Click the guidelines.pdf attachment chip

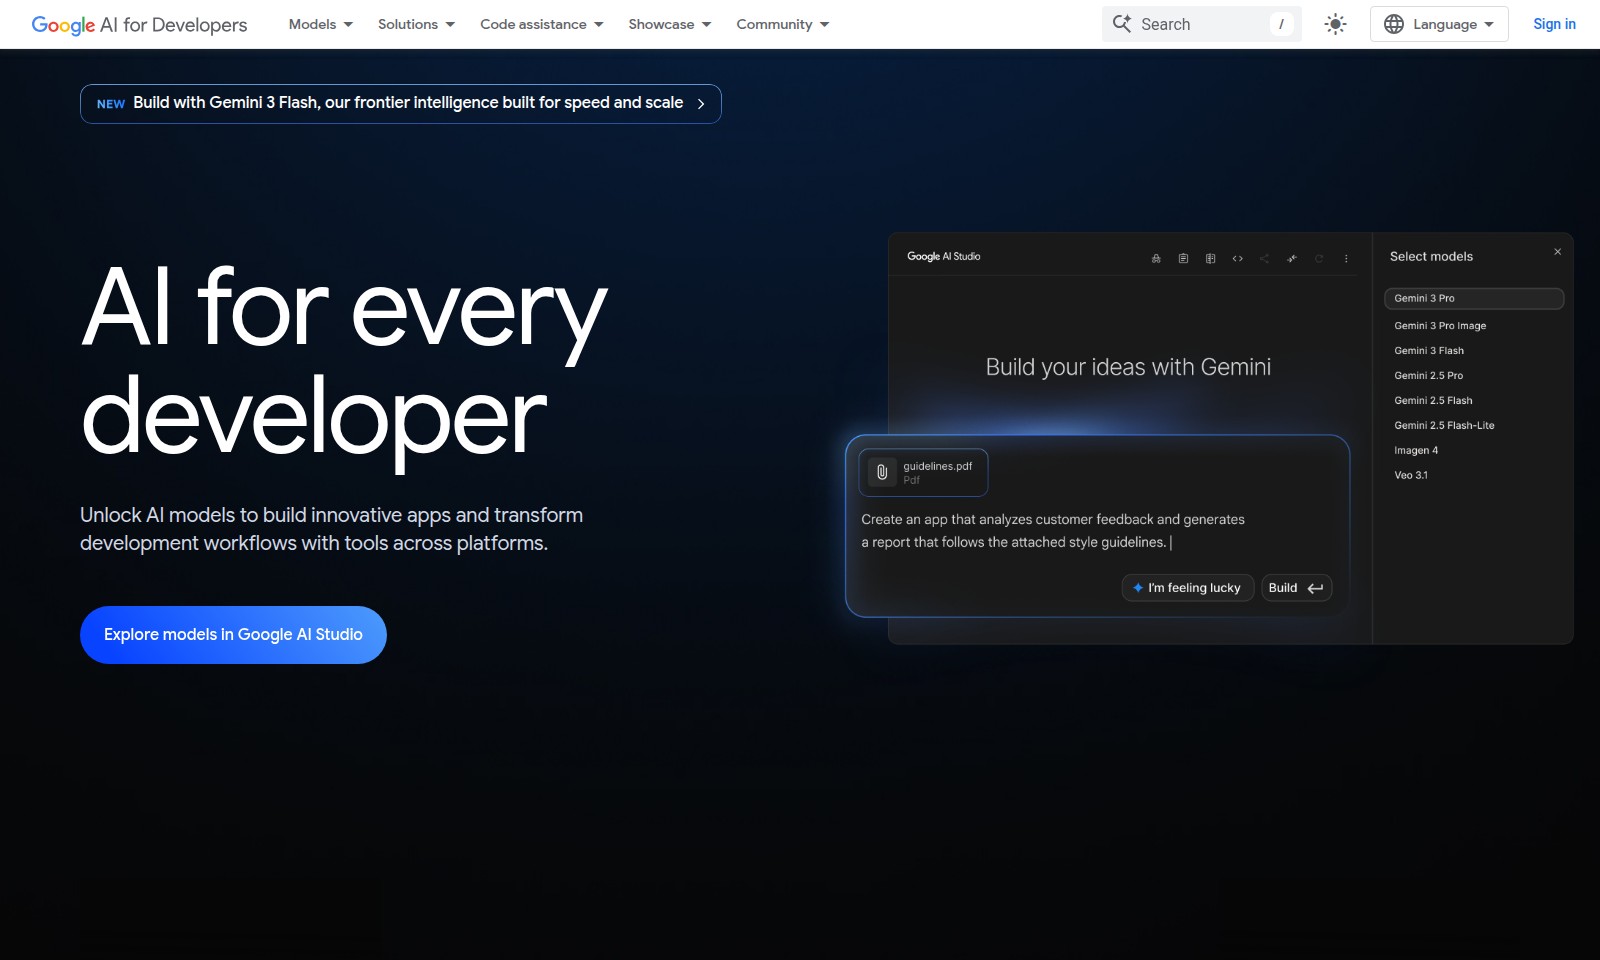tap(923, 472)
